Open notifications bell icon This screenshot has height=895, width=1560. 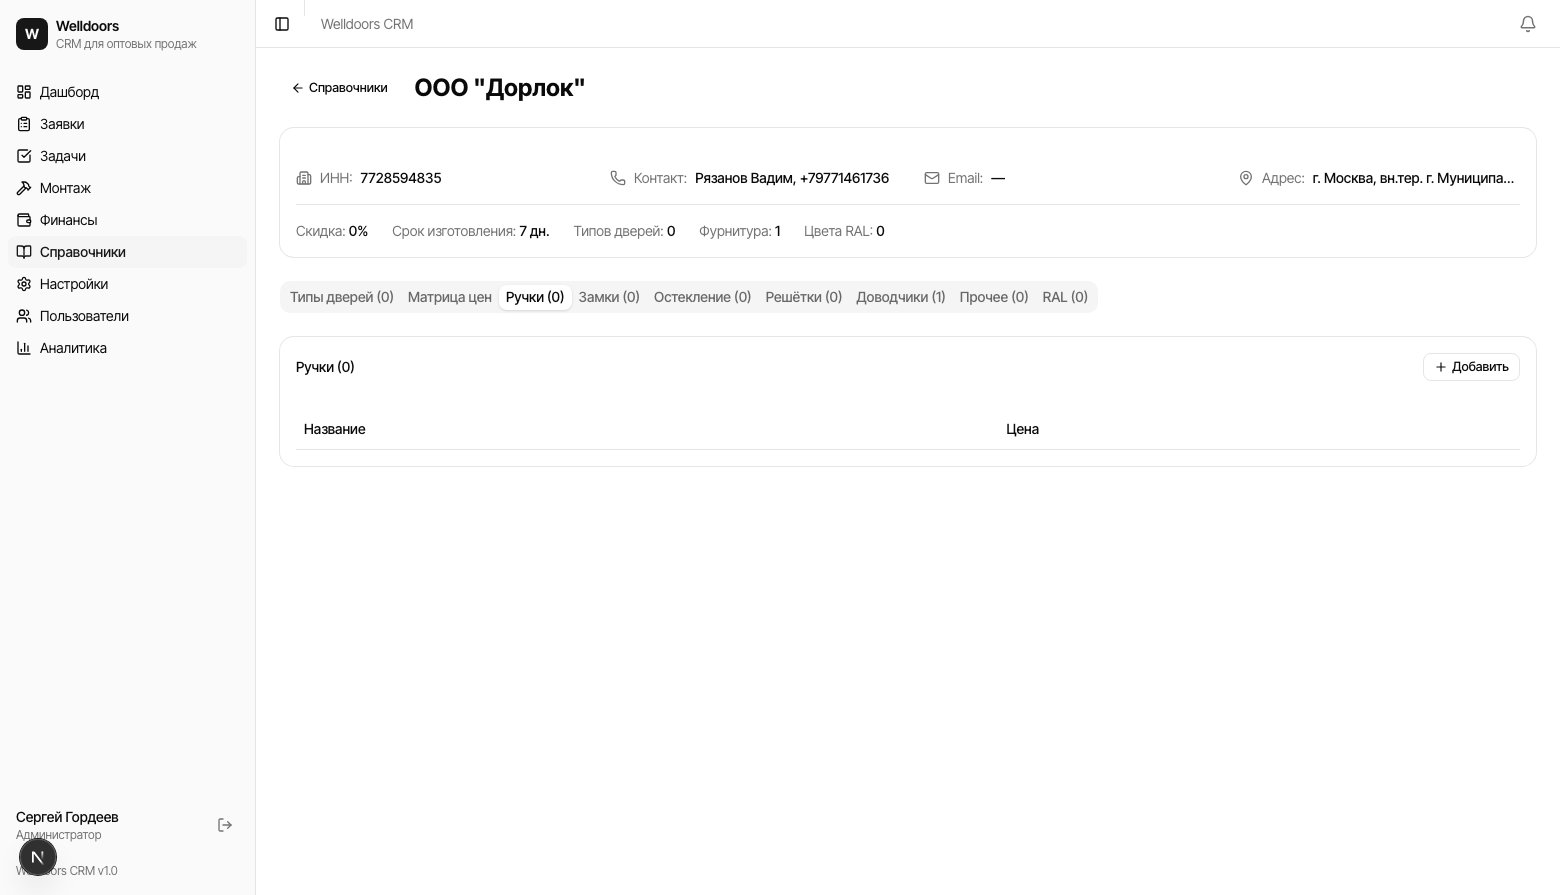point(1527,24)
